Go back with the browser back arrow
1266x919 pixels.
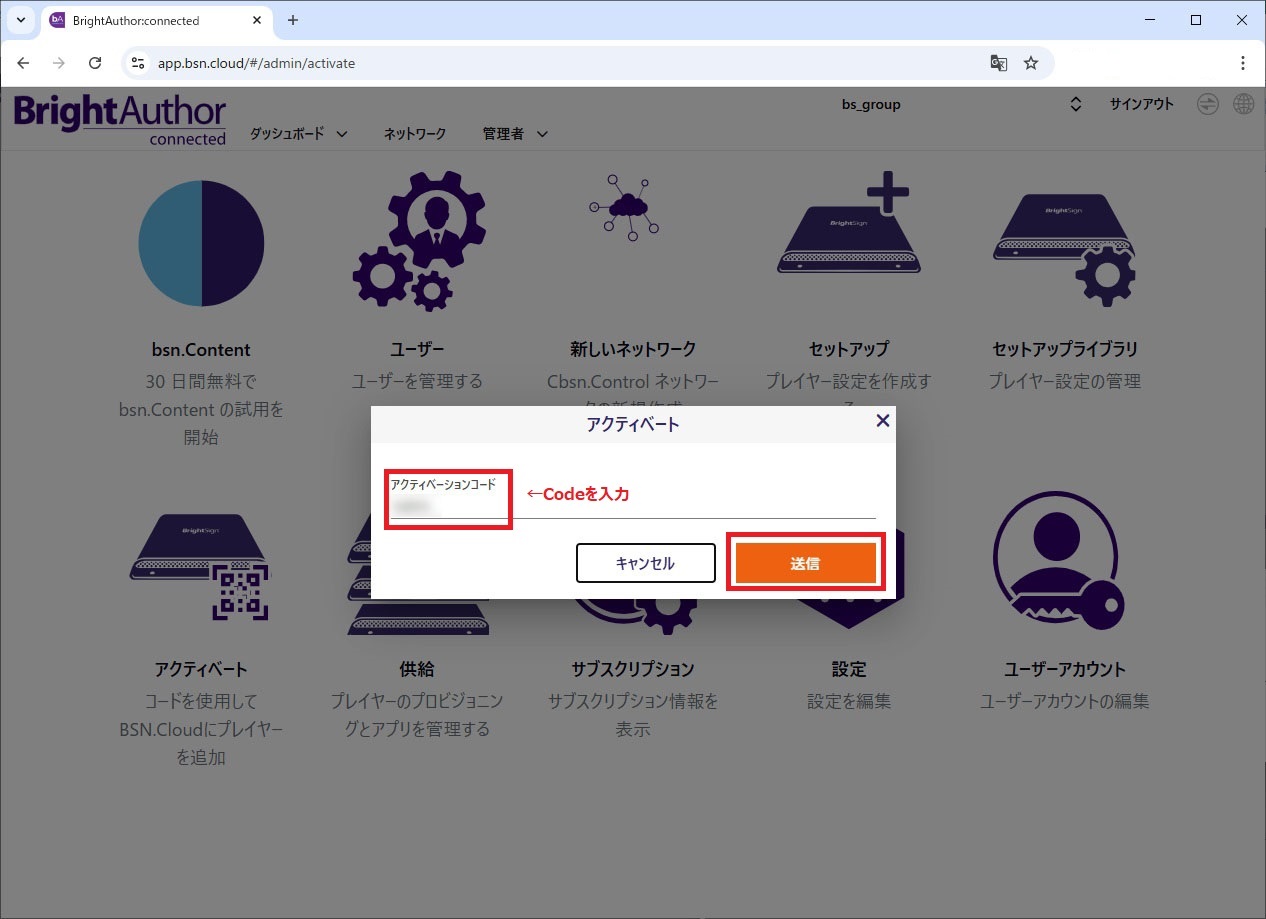click(x=24, y=63)
